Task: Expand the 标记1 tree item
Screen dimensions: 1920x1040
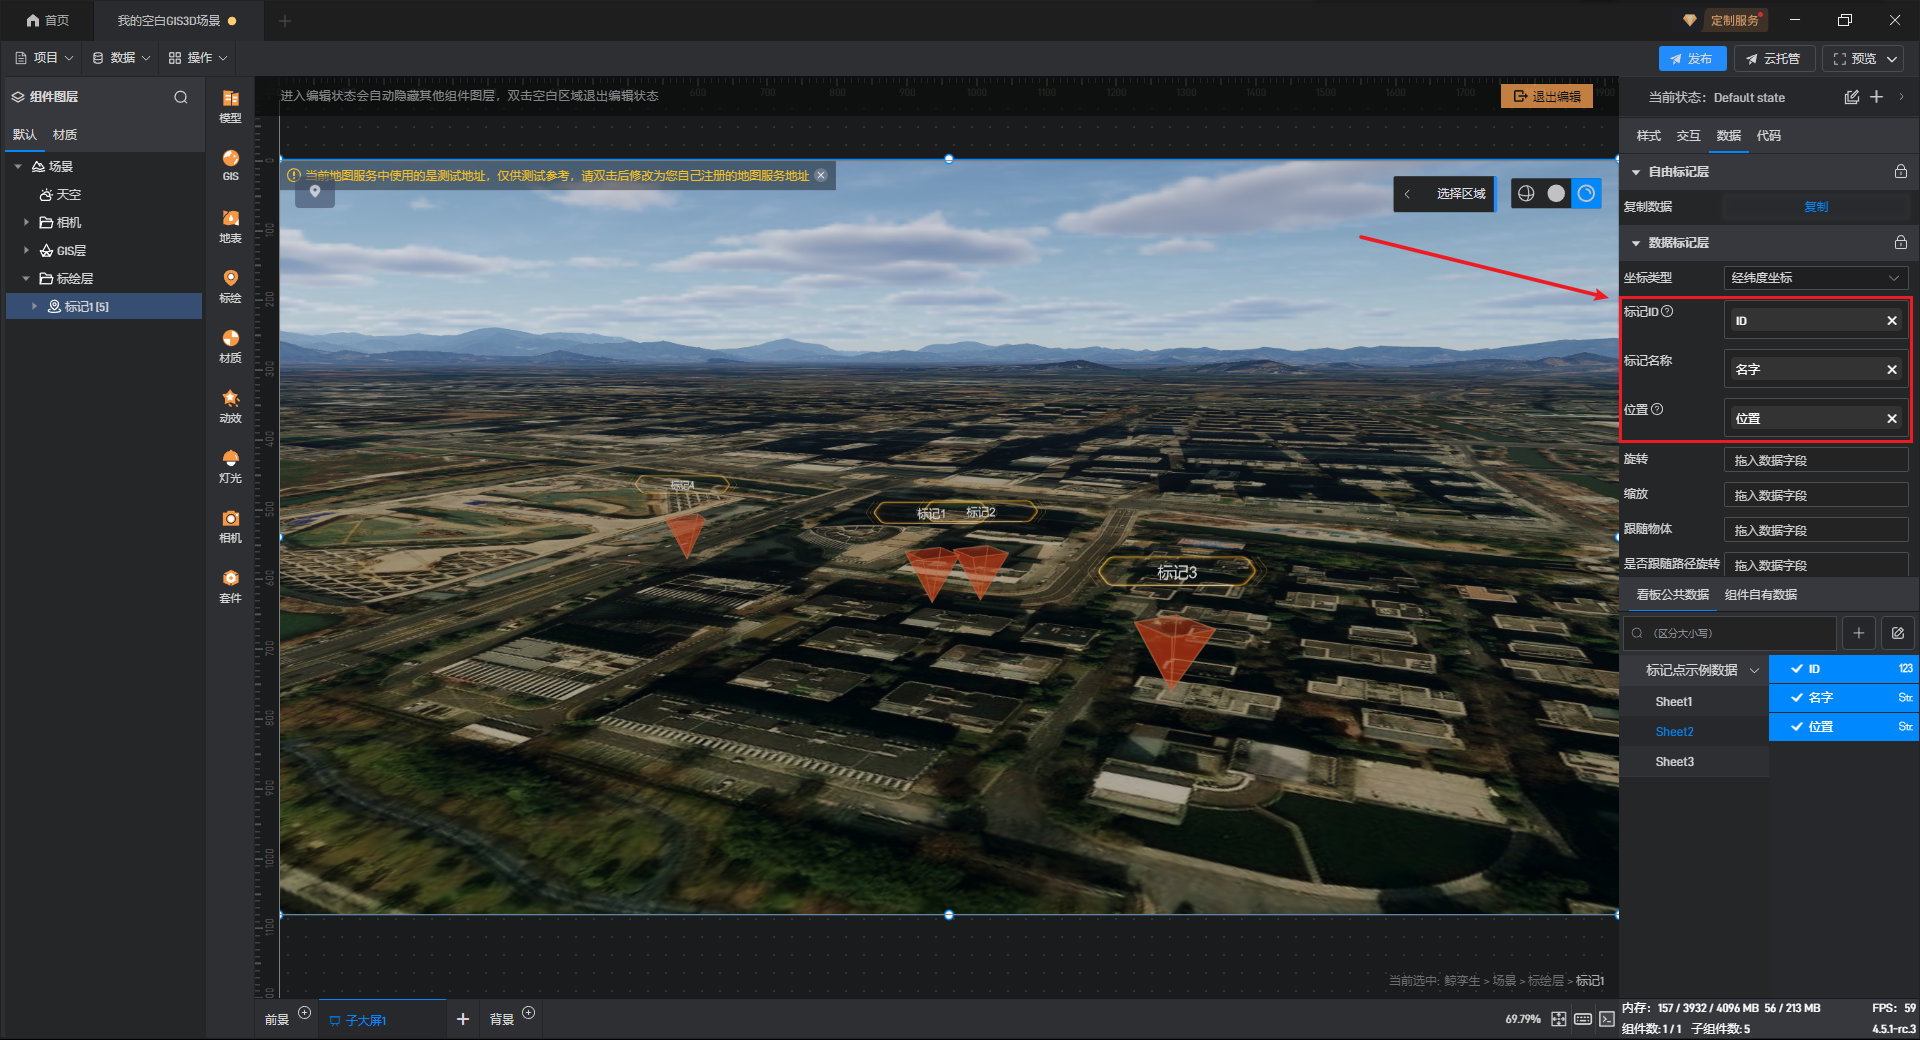Action: (34, 306)
